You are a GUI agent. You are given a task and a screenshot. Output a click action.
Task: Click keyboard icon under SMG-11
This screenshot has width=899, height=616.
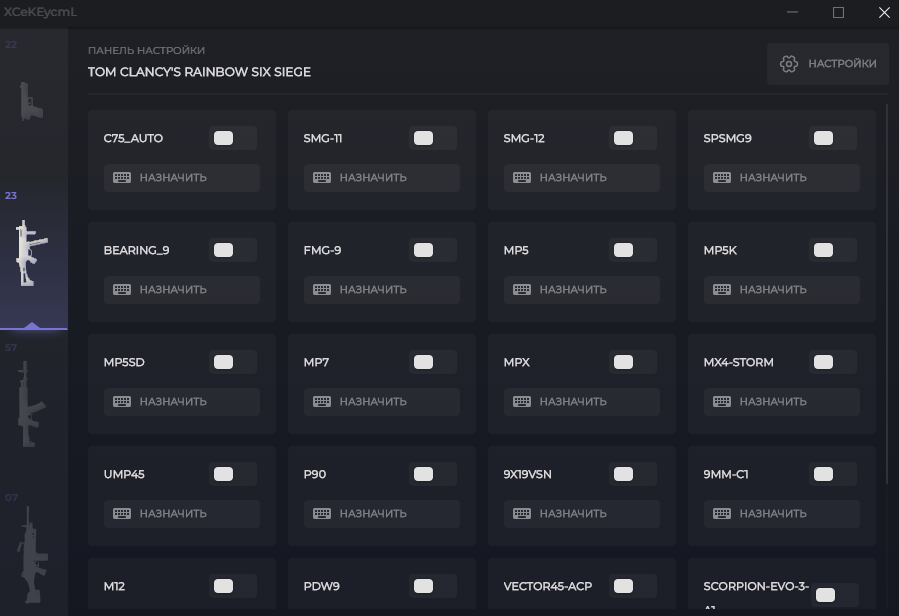tap(322, 178)
